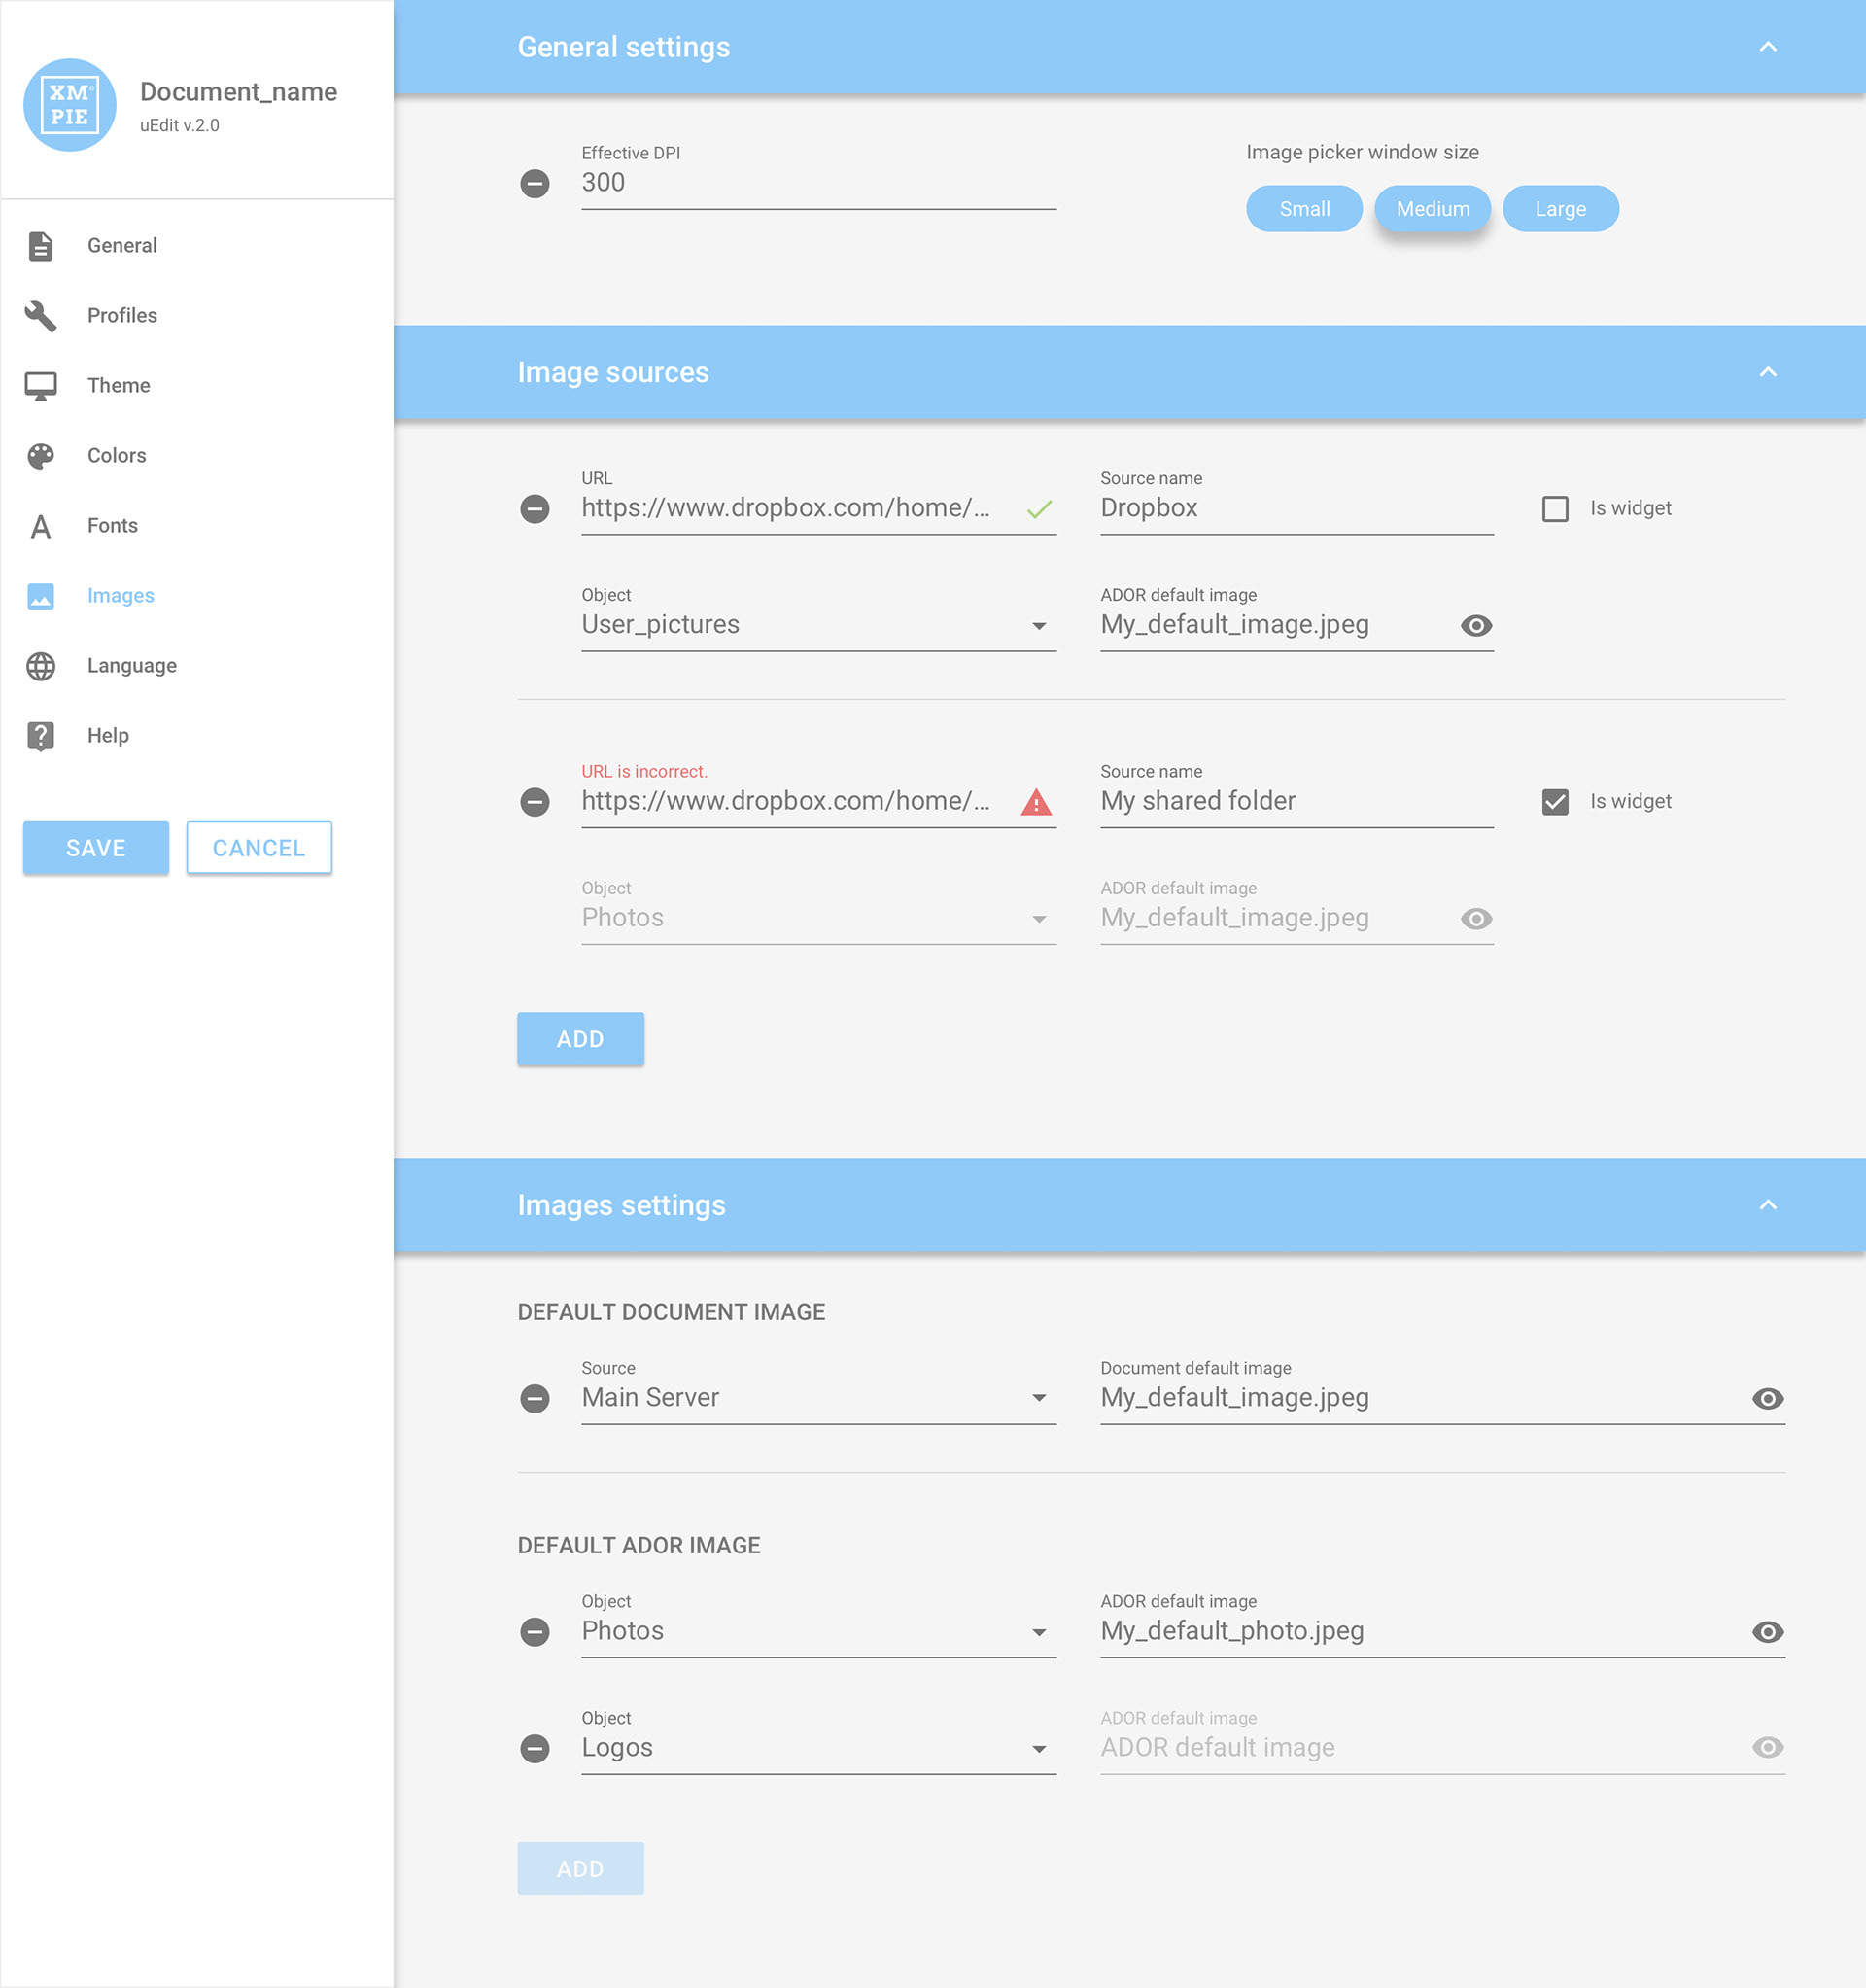This screenshot has width=1866, height=1988.
Task: Preview Dropbox ADOR default image via eye icon
Action: coord(1476,626)
